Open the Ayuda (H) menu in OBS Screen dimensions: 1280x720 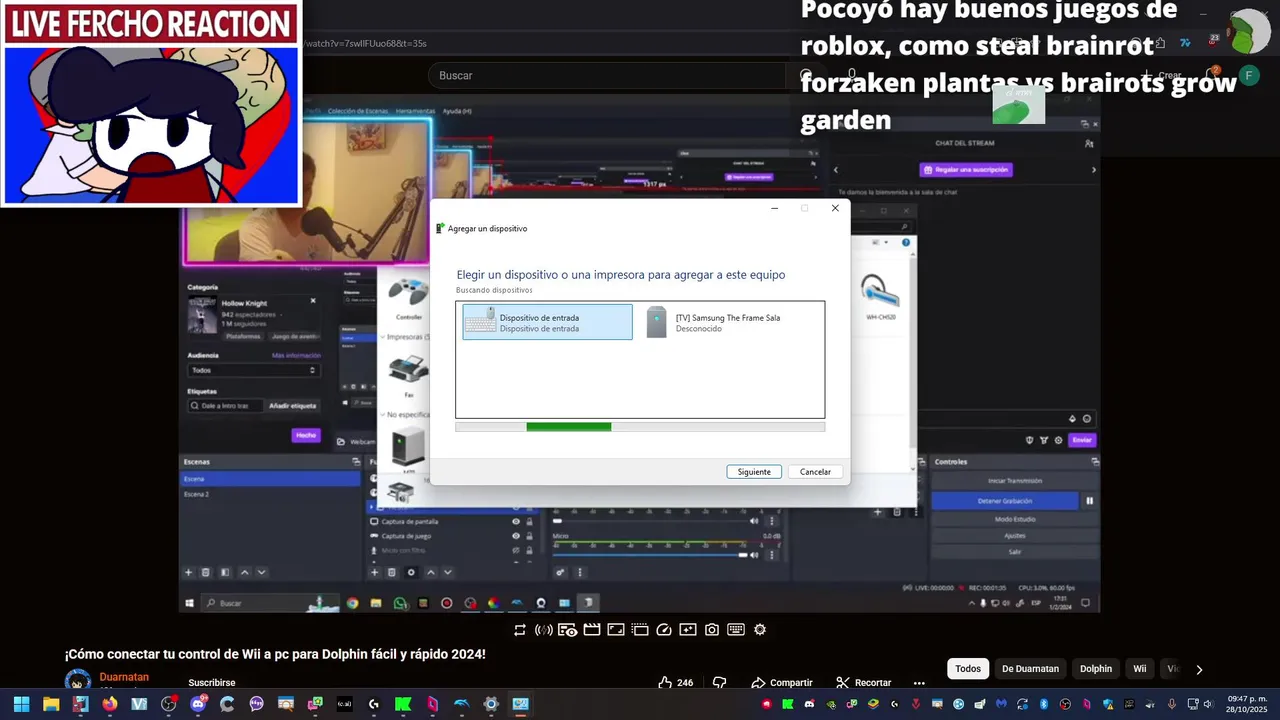[x=457, y=111]
